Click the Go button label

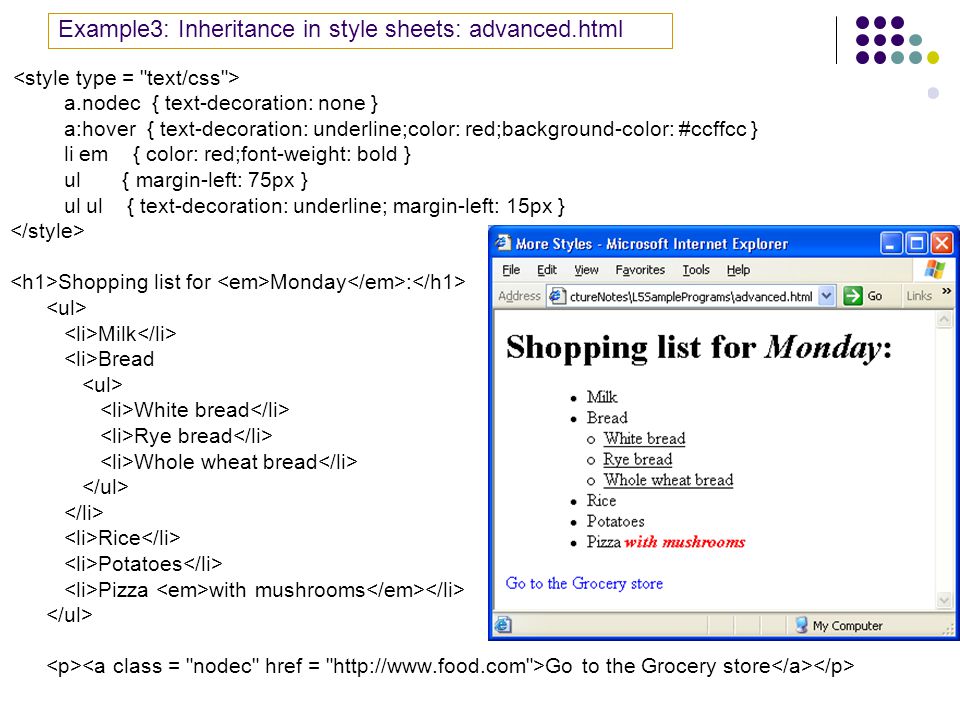coord(875,296)
